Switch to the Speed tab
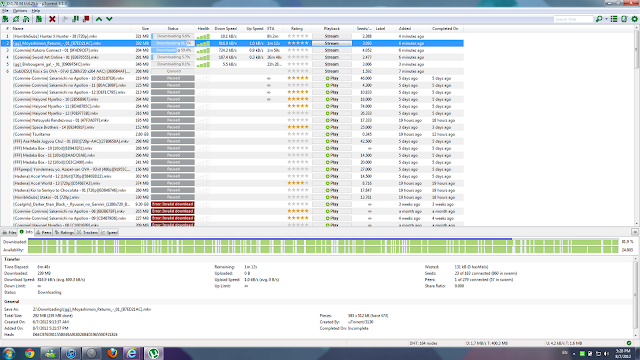The height and width of the screenshot is (360, 640). tap(109, 232)
